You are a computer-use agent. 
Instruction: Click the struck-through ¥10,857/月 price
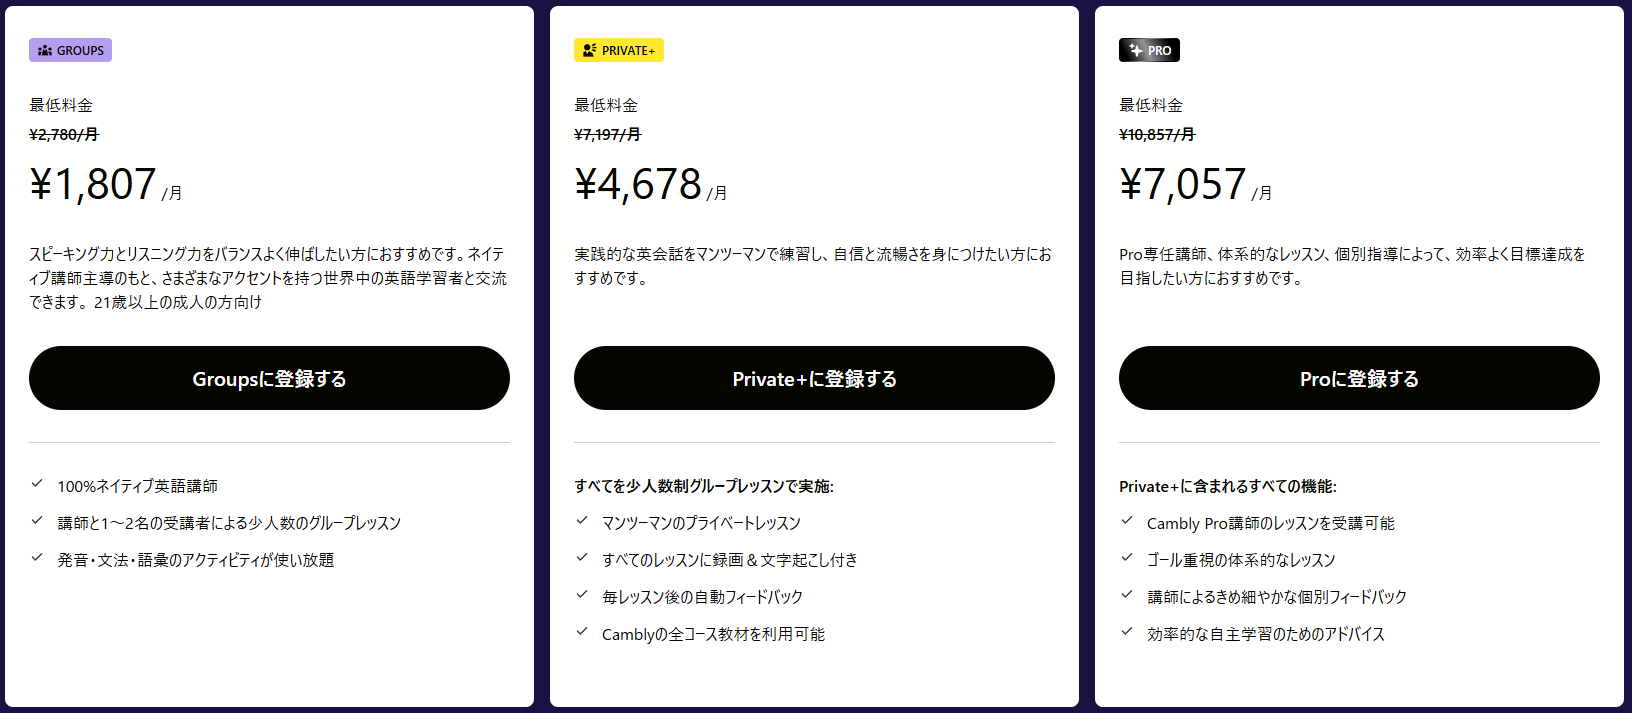pyautogui.click(x=1157, y=135)
